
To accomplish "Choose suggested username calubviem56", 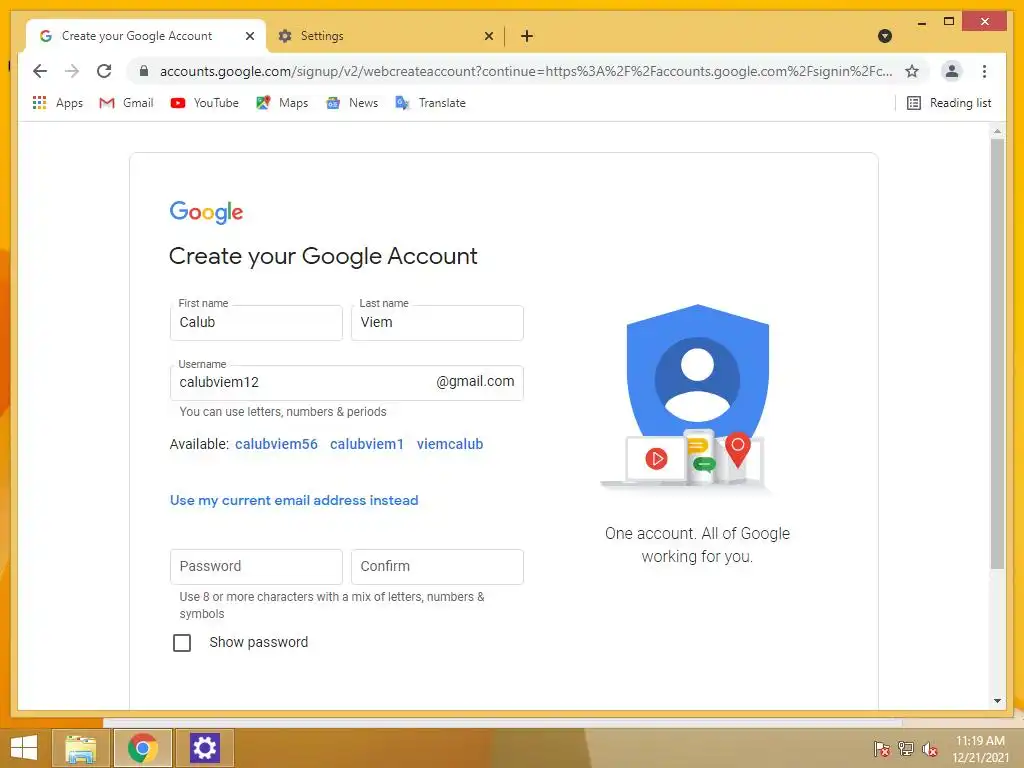I will click(x=276, y=444).
